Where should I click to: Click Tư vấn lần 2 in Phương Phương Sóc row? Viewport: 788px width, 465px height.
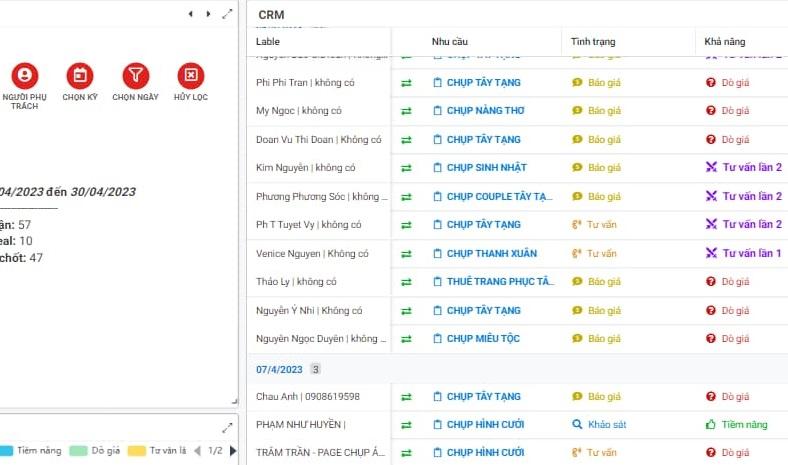pyautogui.click(x=744, y=197)
